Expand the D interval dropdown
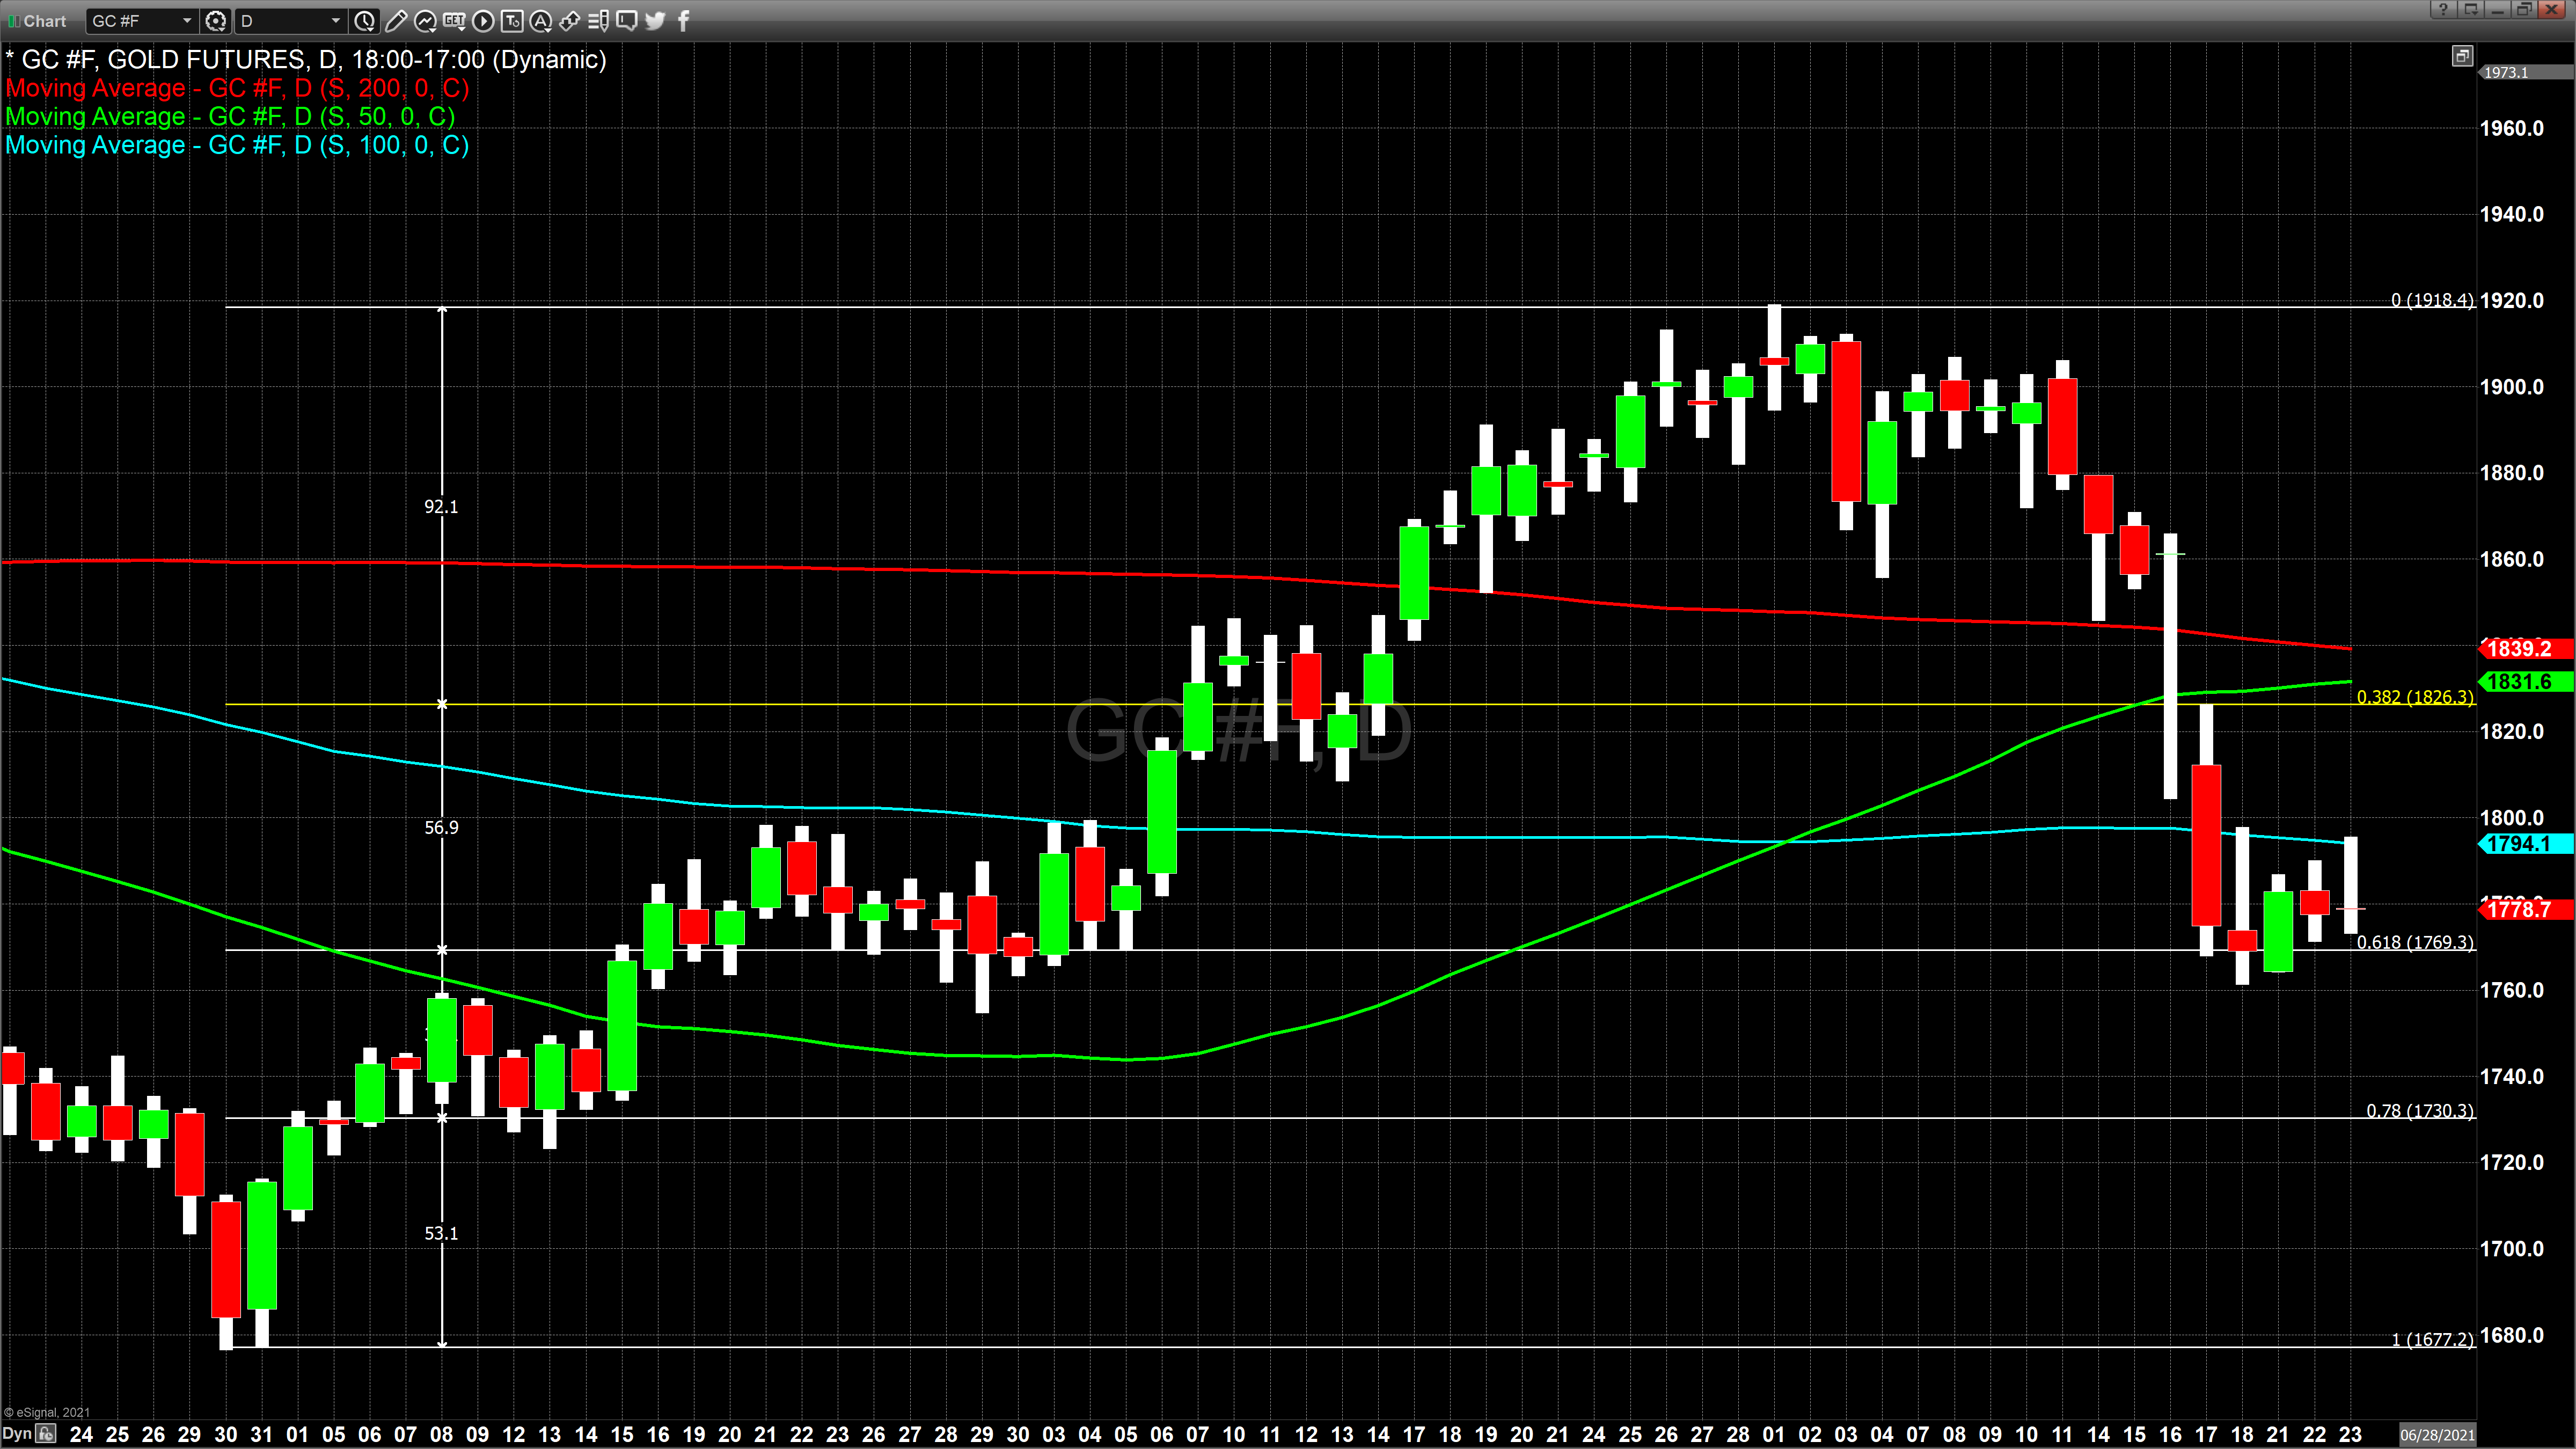 pos(336,21)
